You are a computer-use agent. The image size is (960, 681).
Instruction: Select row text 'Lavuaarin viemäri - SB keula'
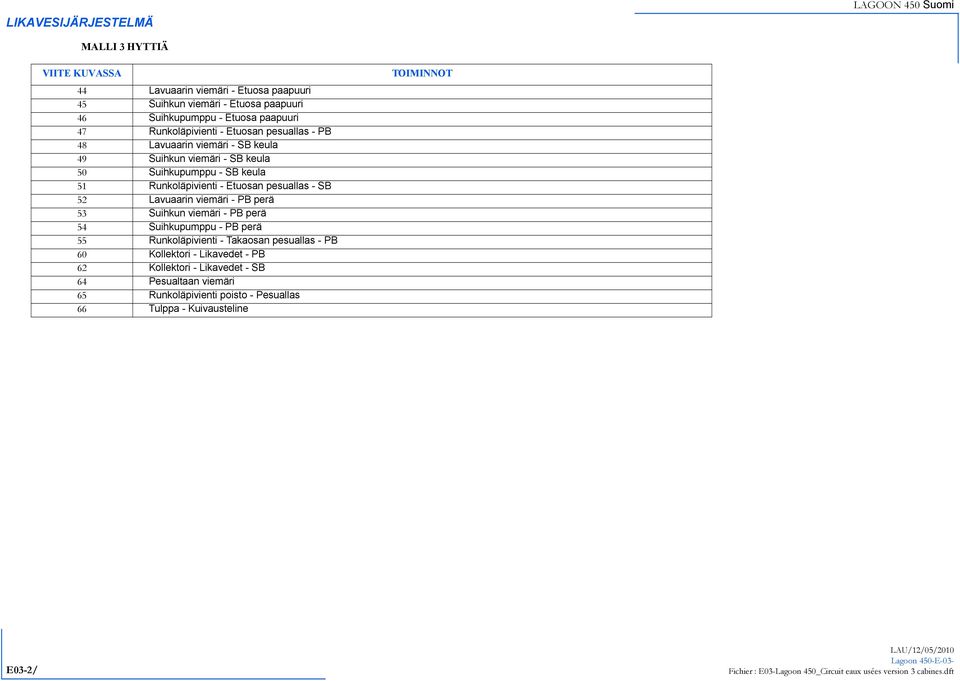[213, 145]
